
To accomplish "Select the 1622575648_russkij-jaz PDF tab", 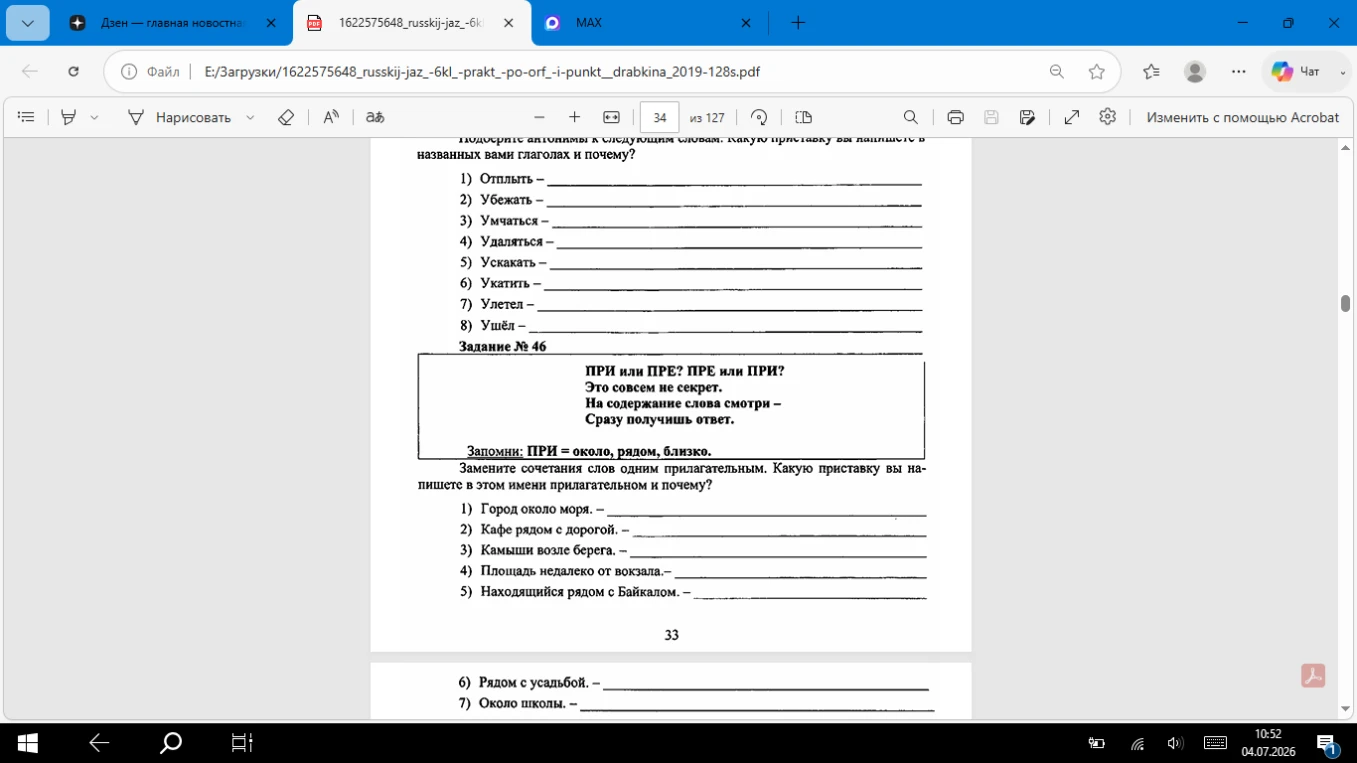I will 410,23.
